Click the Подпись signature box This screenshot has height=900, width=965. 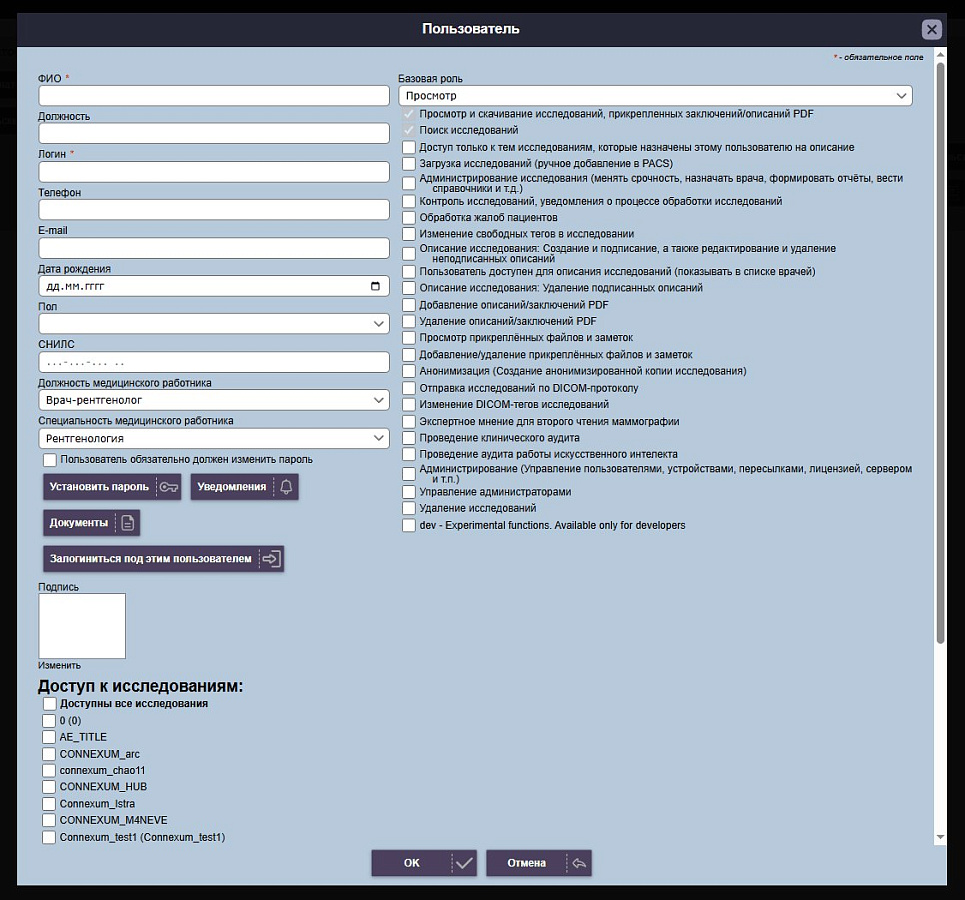82,626
